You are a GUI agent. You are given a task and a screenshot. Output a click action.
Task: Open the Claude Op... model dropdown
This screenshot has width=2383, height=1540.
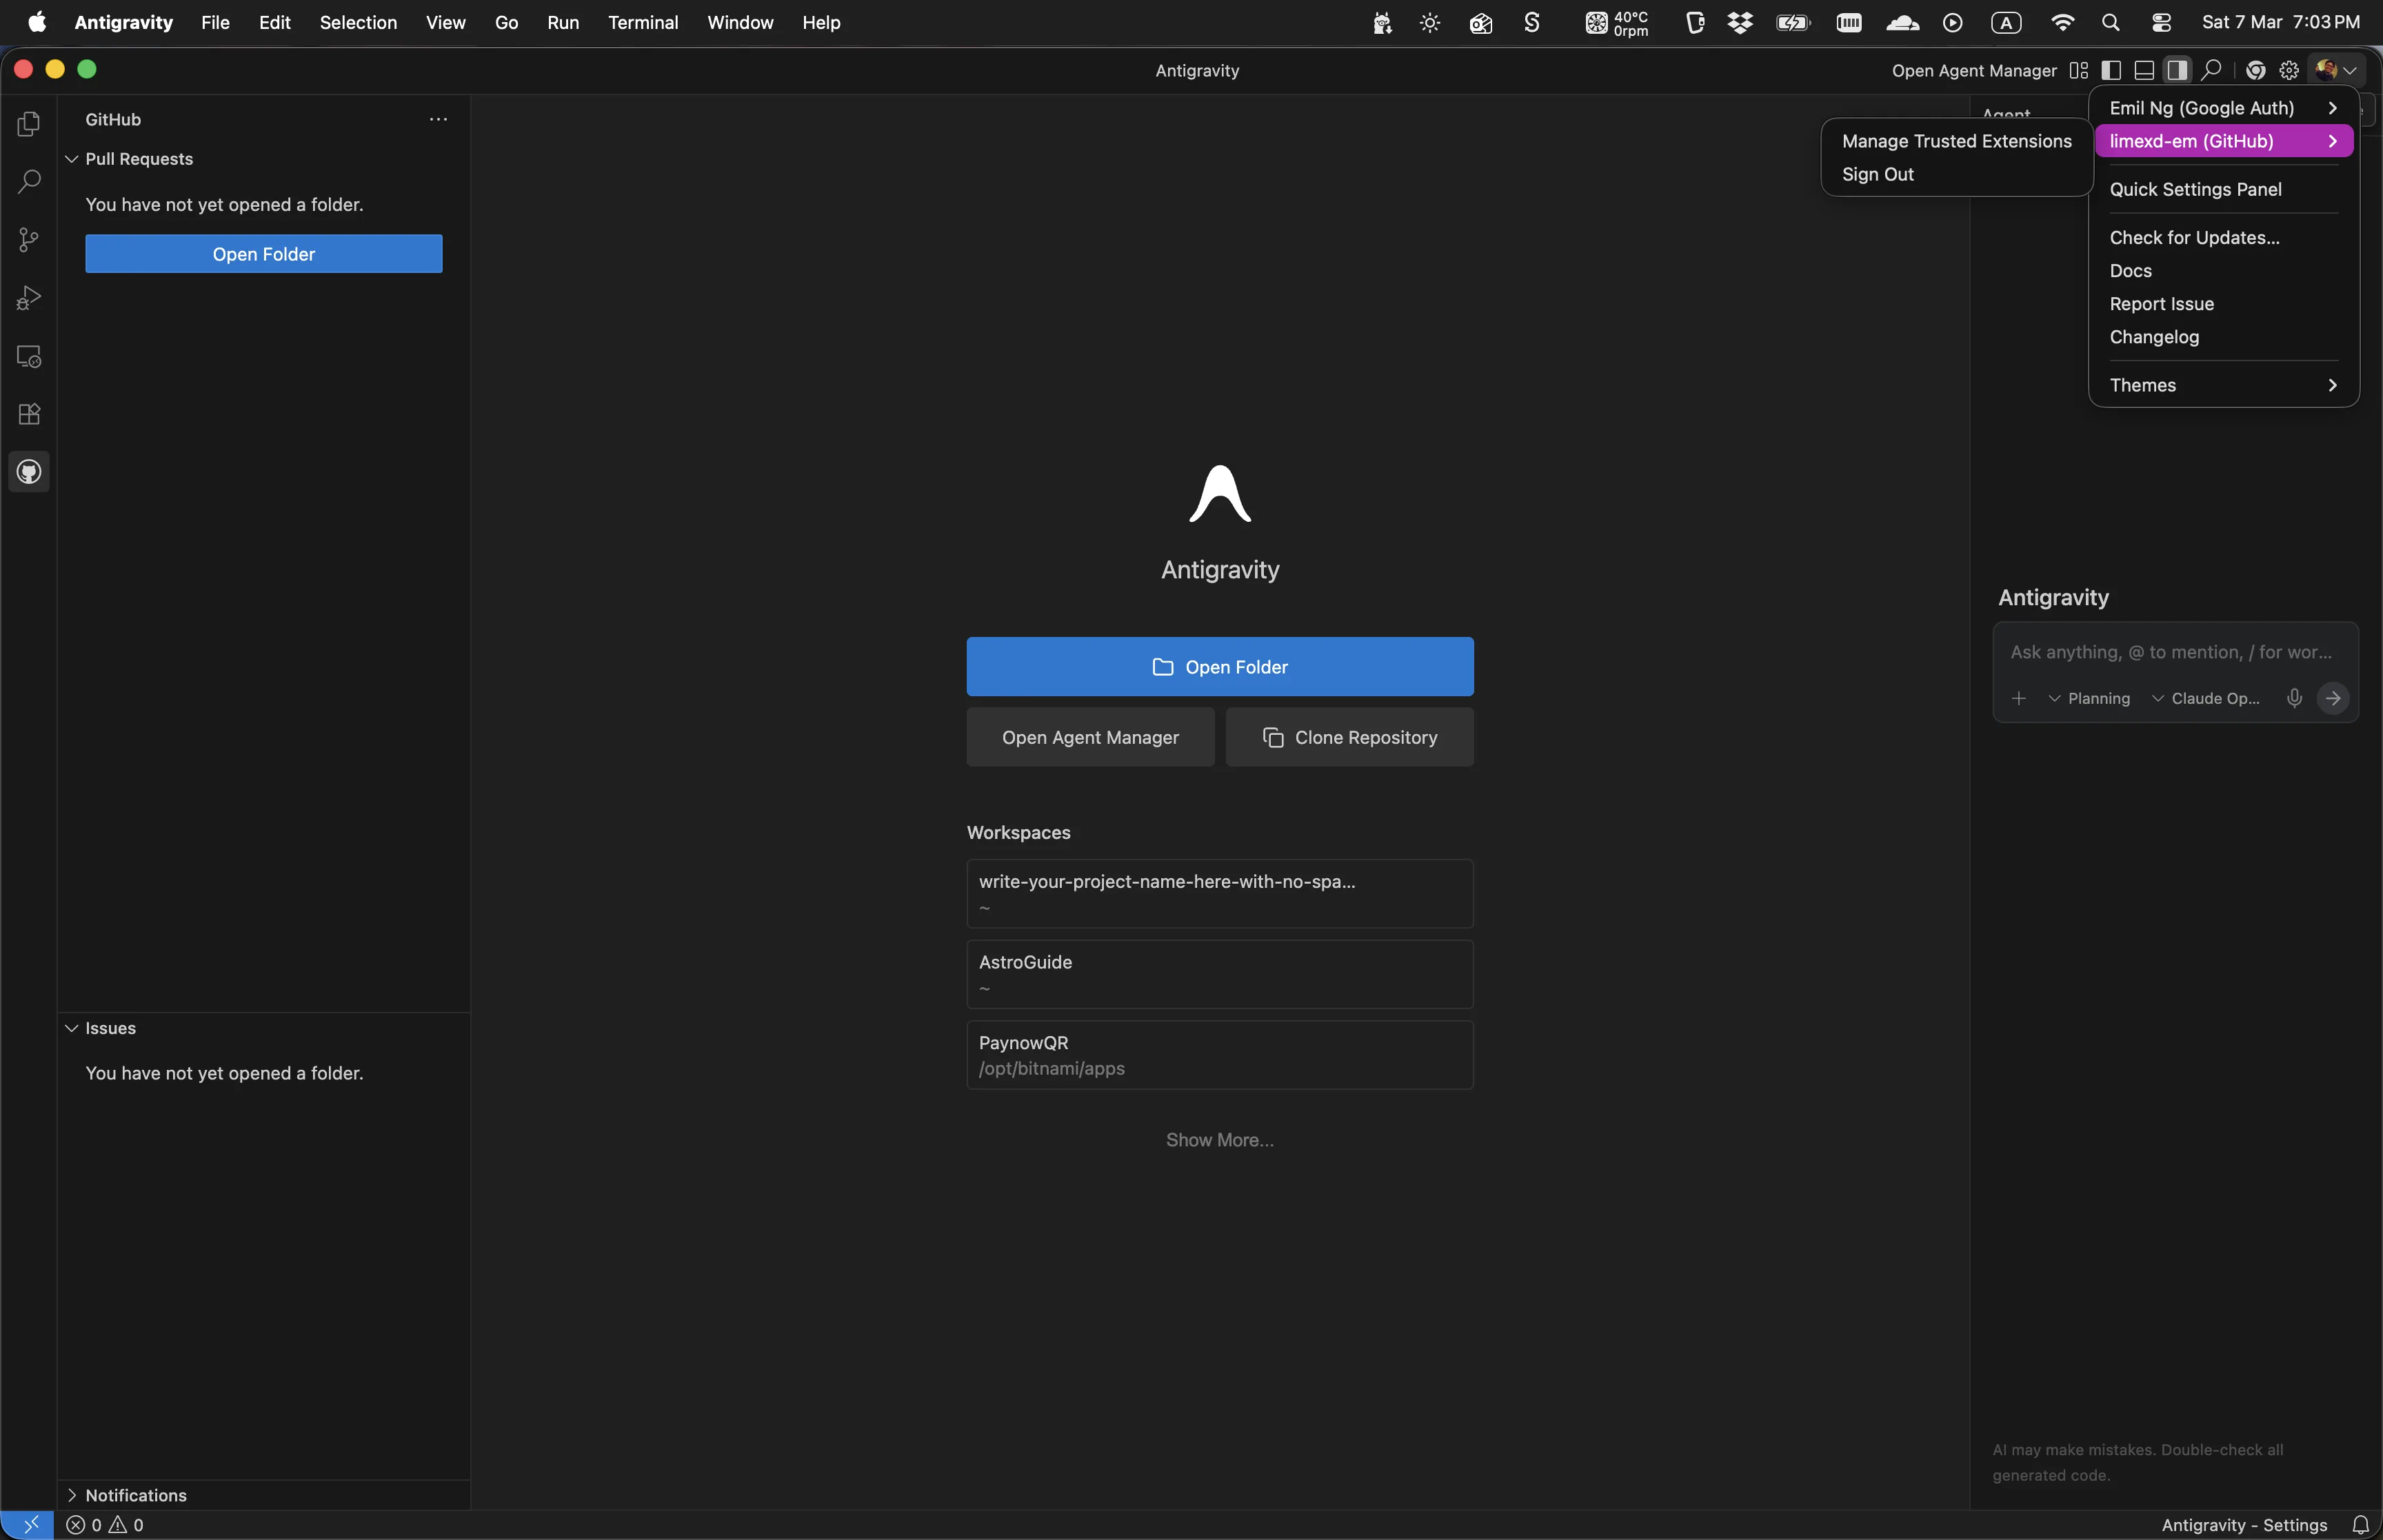[x=2206, y=698]
